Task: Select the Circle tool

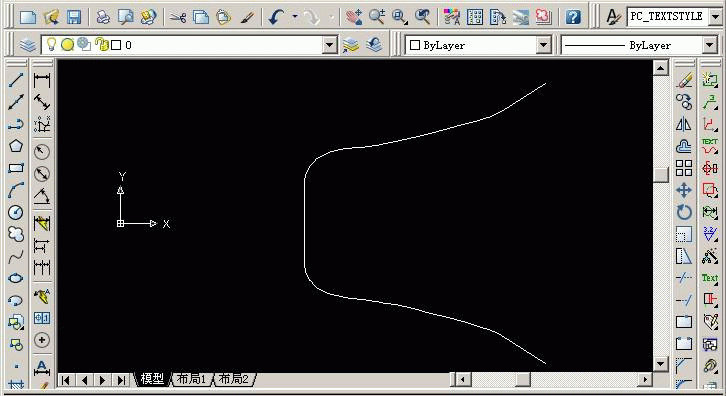Action: (x=16, y=212)
